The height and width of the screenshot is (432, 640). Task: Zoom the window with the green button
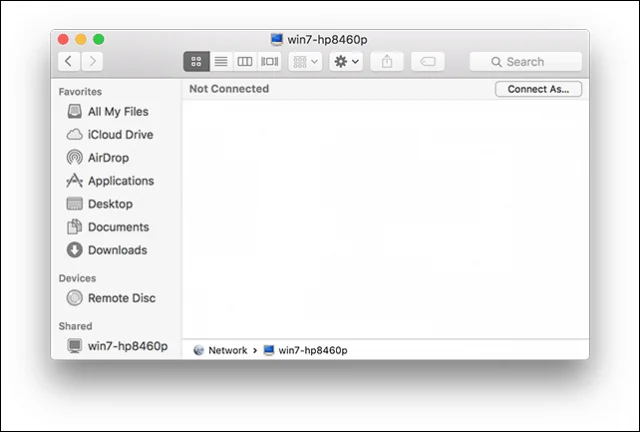tap(99, 39)
